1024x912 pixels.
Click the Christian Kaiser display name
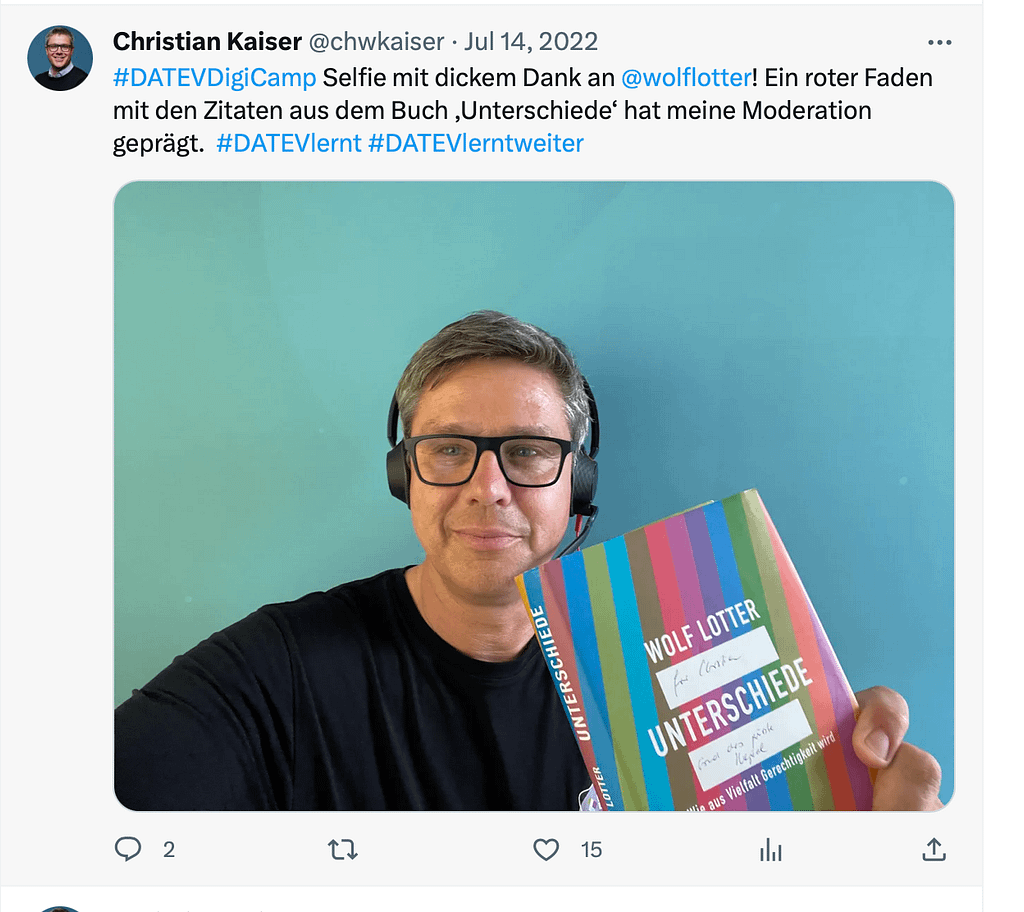207,42
